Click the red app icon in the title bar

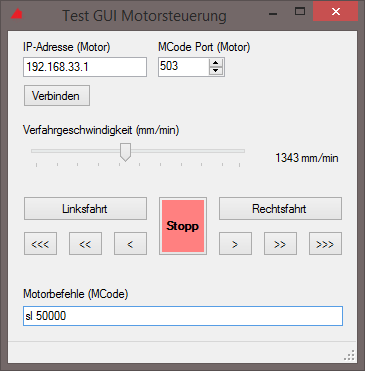tap(17, 13)
